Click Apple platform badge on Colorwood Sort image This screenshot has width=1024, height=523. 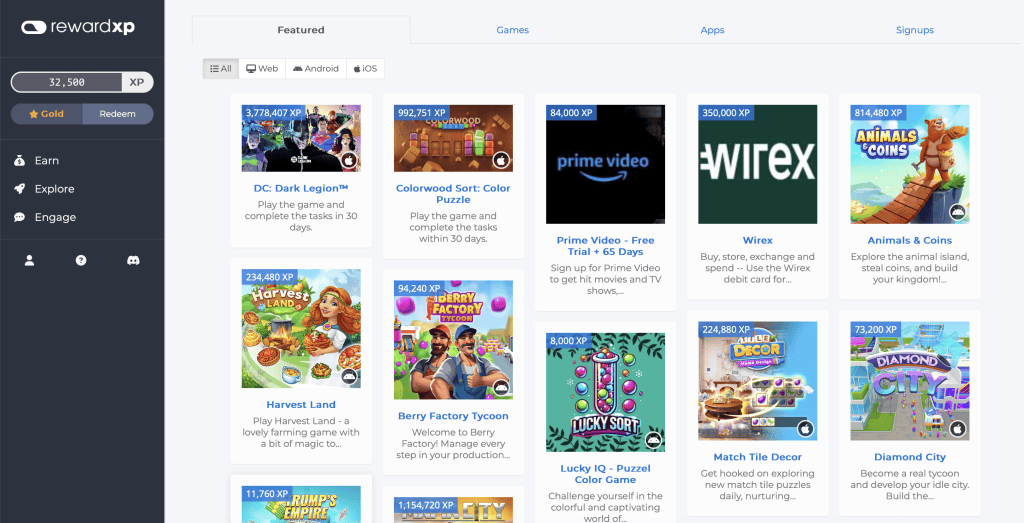pyautogui.click(x=501, y=160)
